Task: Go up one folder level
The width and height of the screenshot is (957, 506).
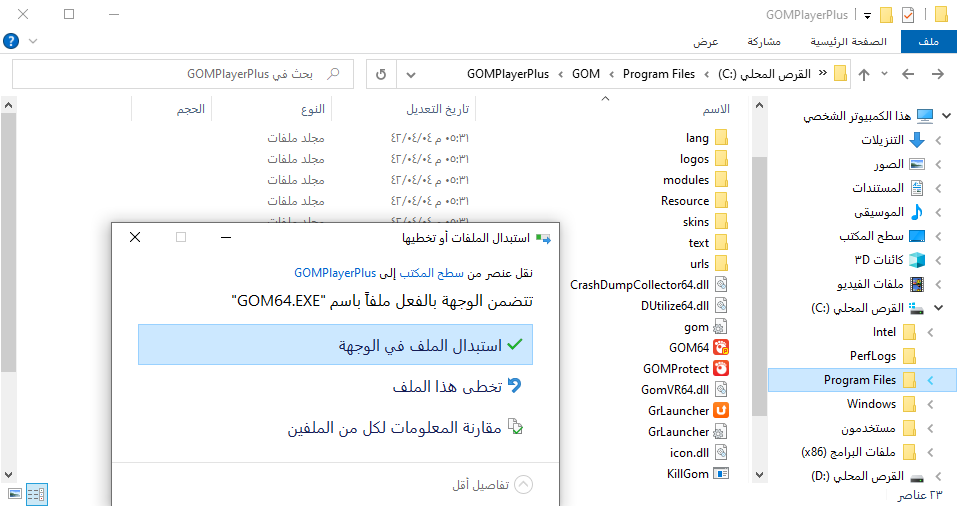Action: click(864, 74)
